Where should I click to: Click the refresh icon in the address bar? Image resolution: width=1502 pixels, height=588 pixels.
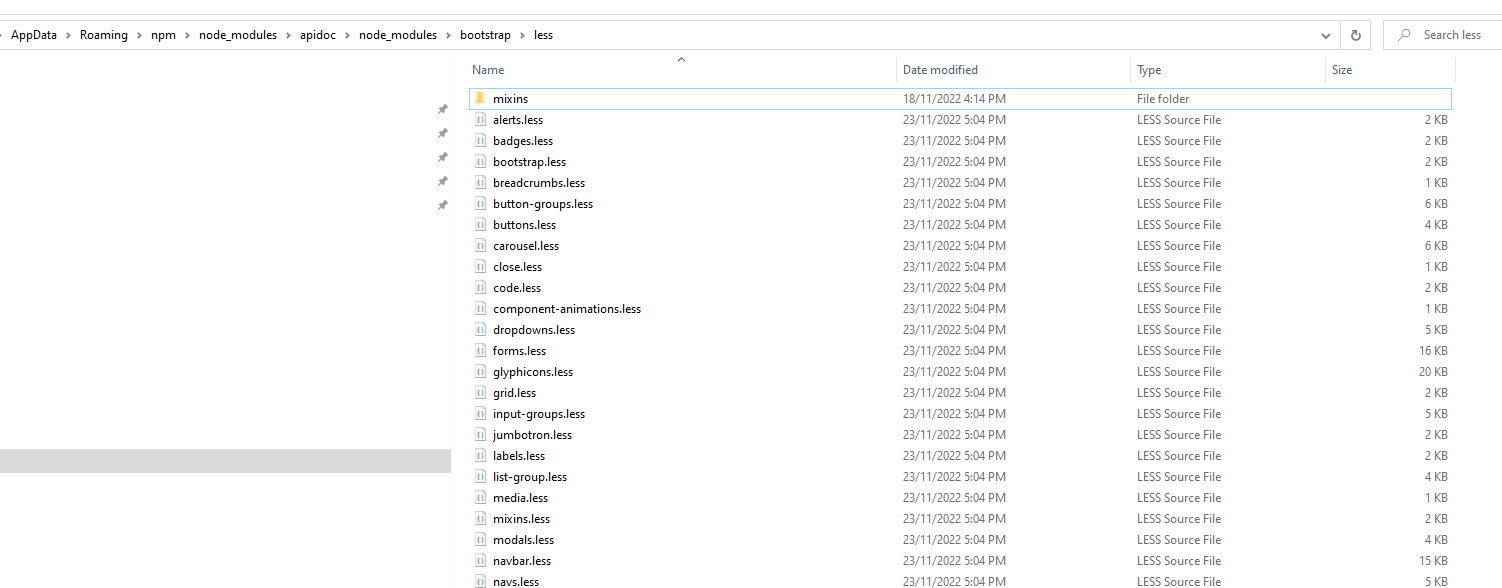click(x=1356, y=35)
